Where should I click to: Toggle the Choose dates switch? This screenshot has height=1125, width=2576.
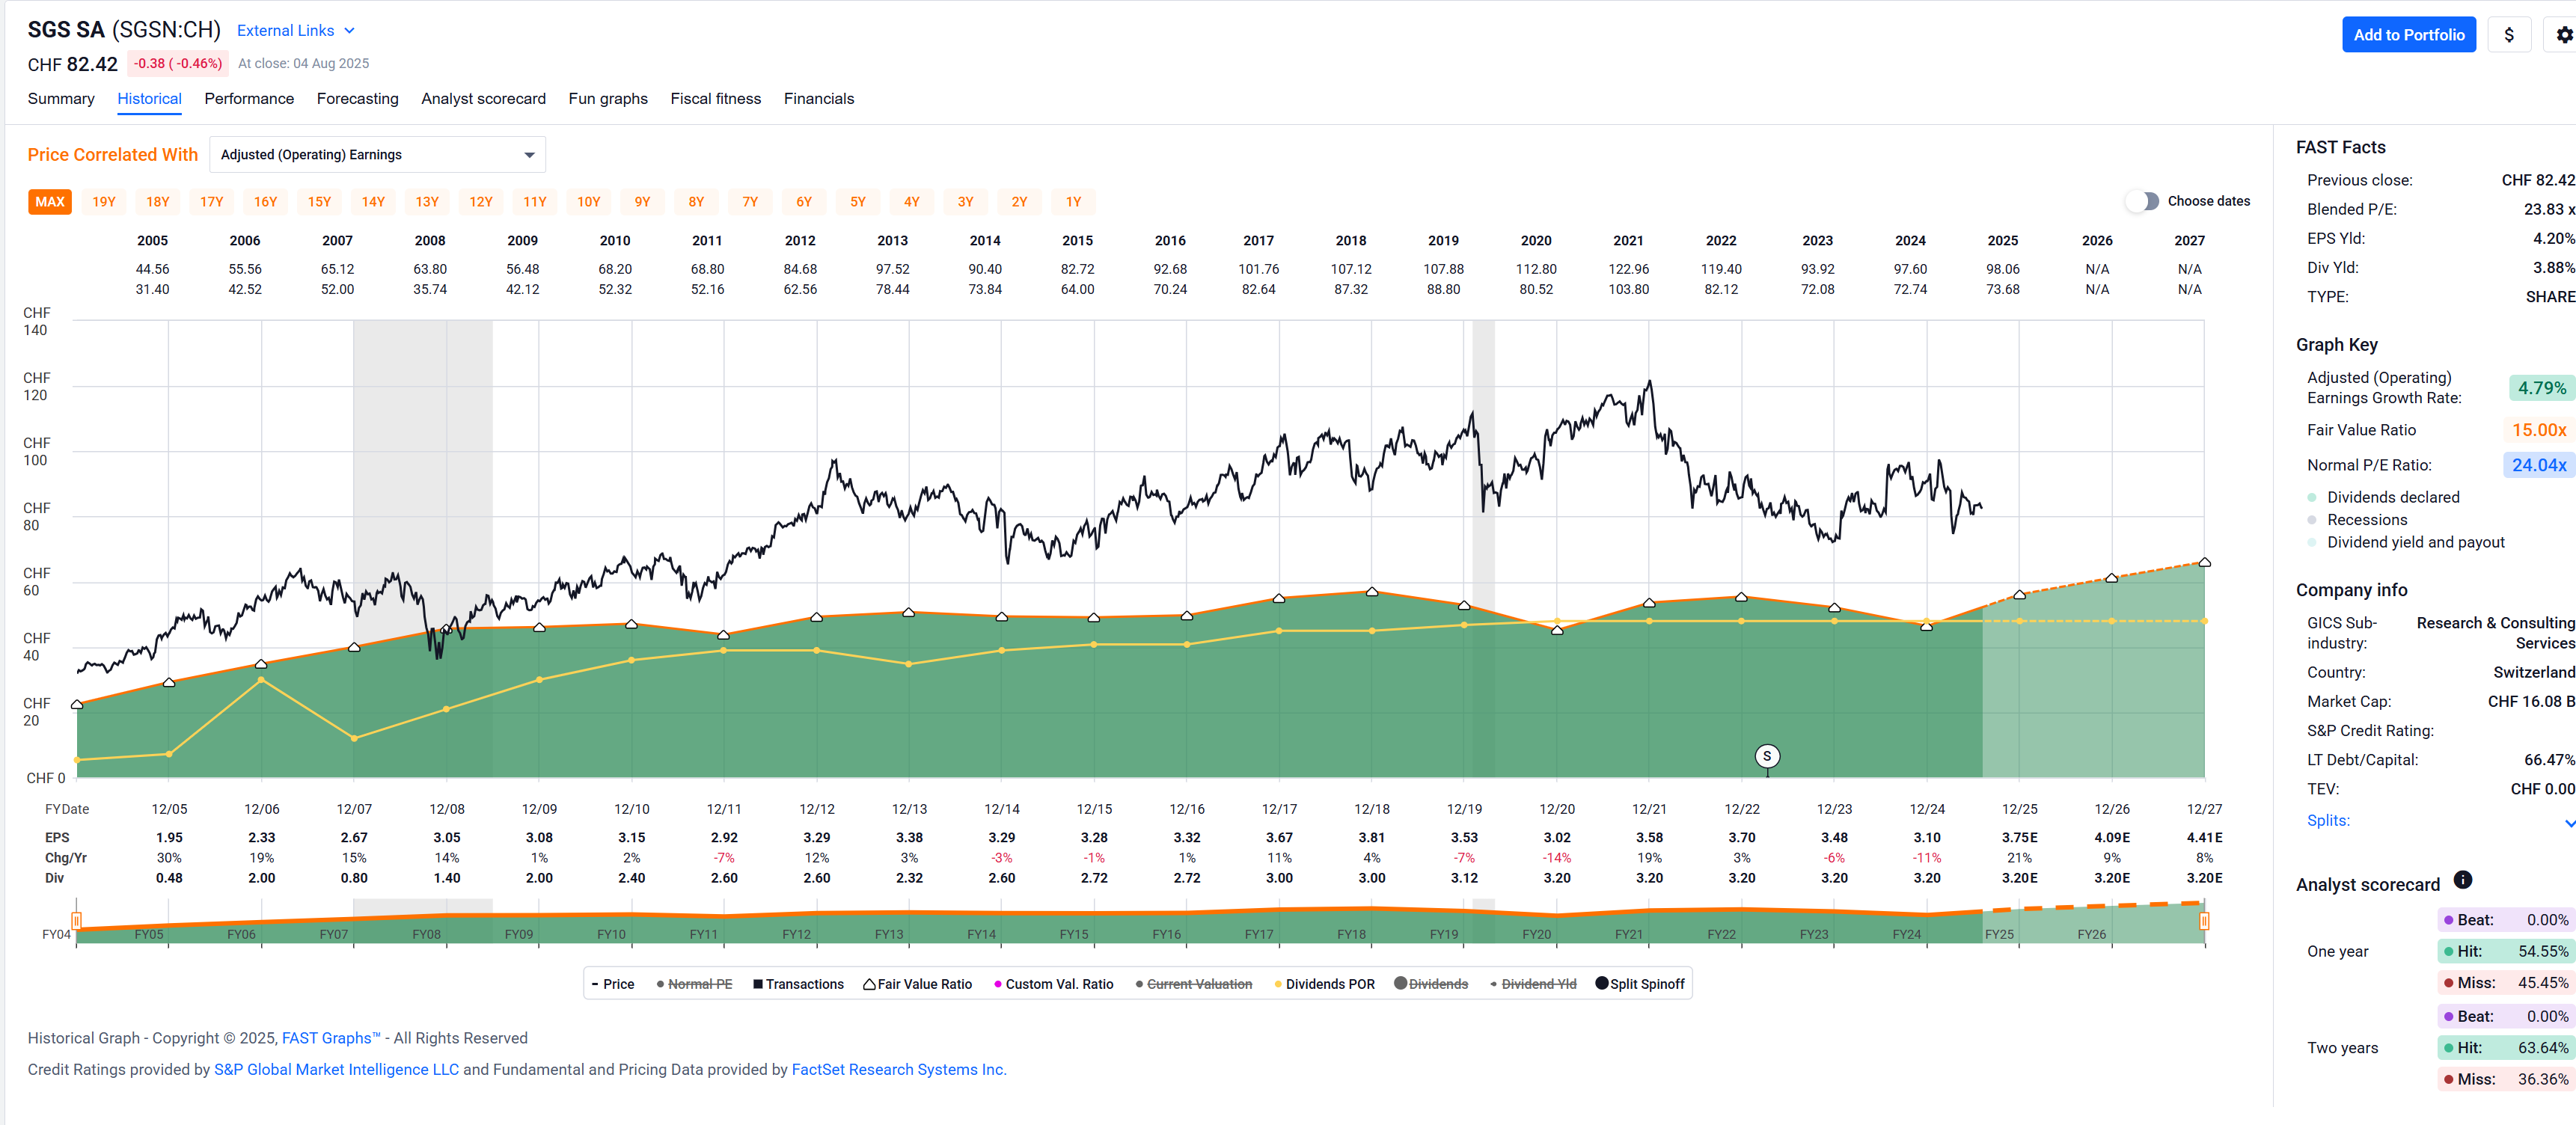pos(2143,201)
